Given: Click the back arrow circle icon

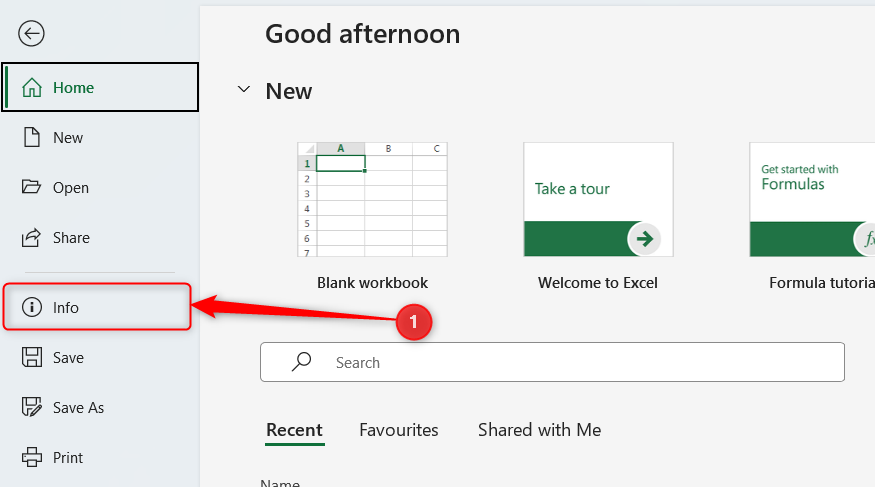Looking at the screenshot, I should 31,33.
